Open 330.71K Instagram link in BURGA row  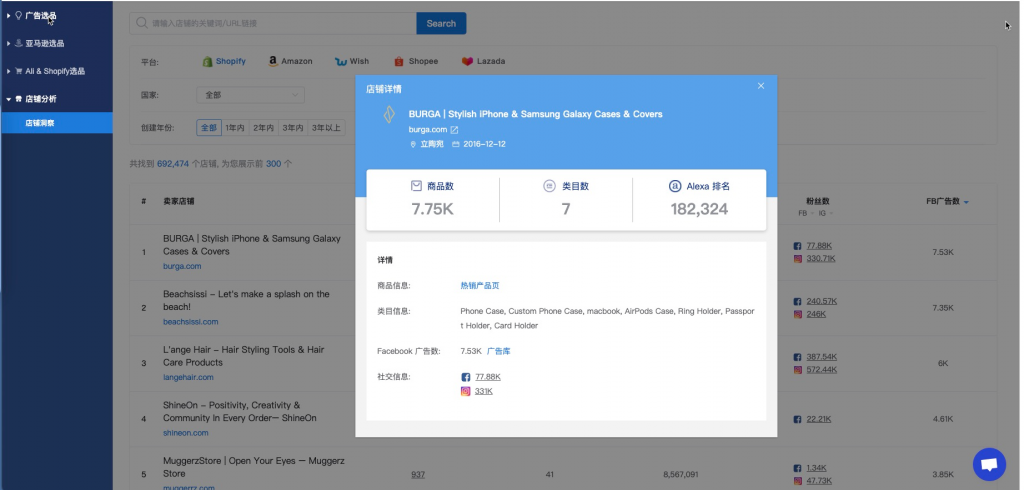pos(821,259)
